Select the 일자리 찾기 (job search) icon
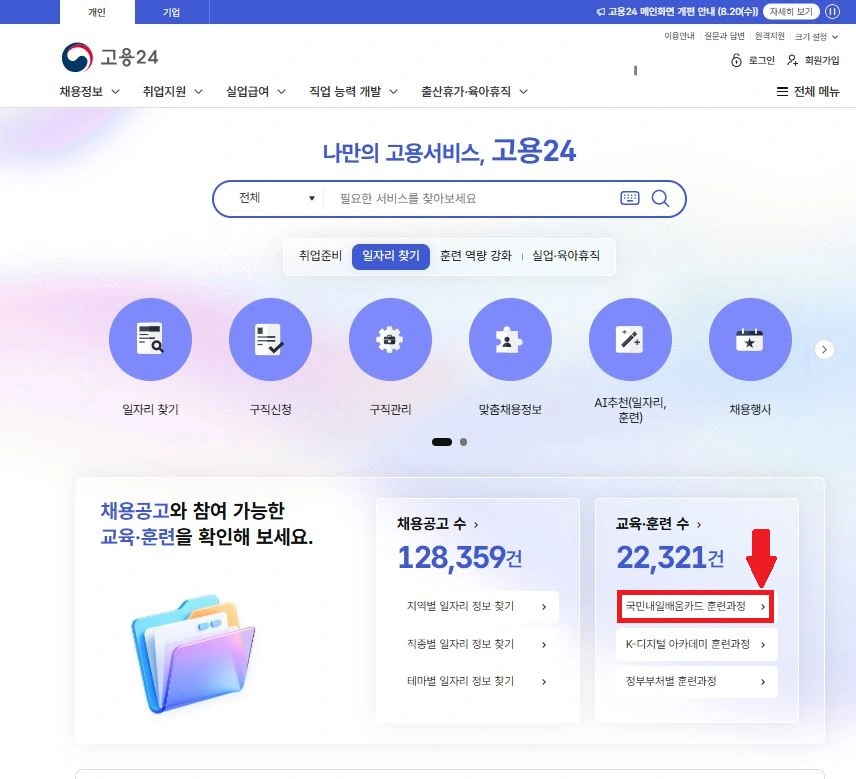The height and width of the screenshot is (779, 856). coord(150,339)
